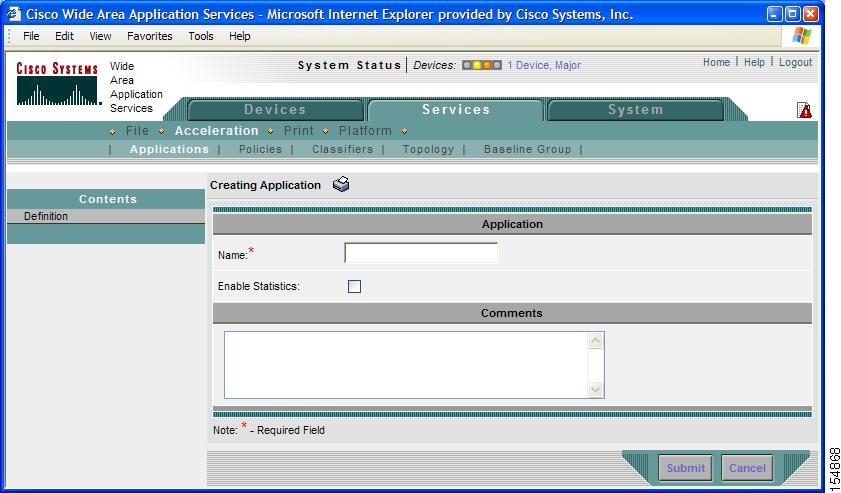This screenshot has height=493, width=841.
Task: Minimize the Internet Explorer window
Action: tap(774, 14)
